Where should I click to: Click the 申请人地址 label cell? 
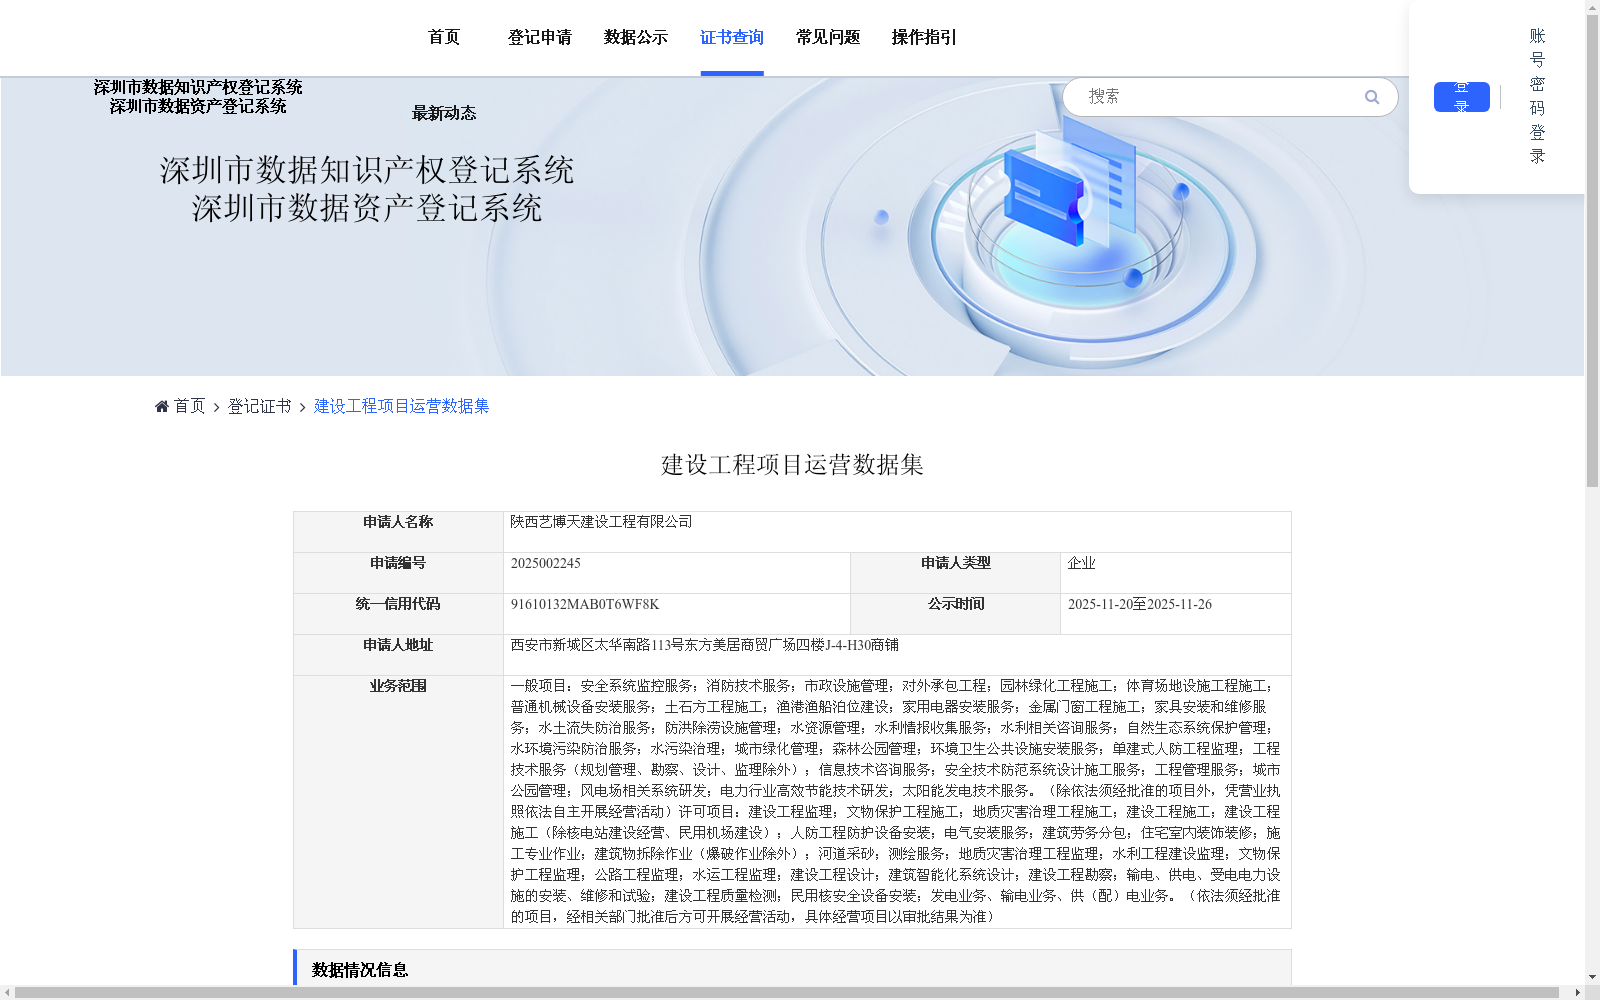pyautogui.click(x=398, y=655)
